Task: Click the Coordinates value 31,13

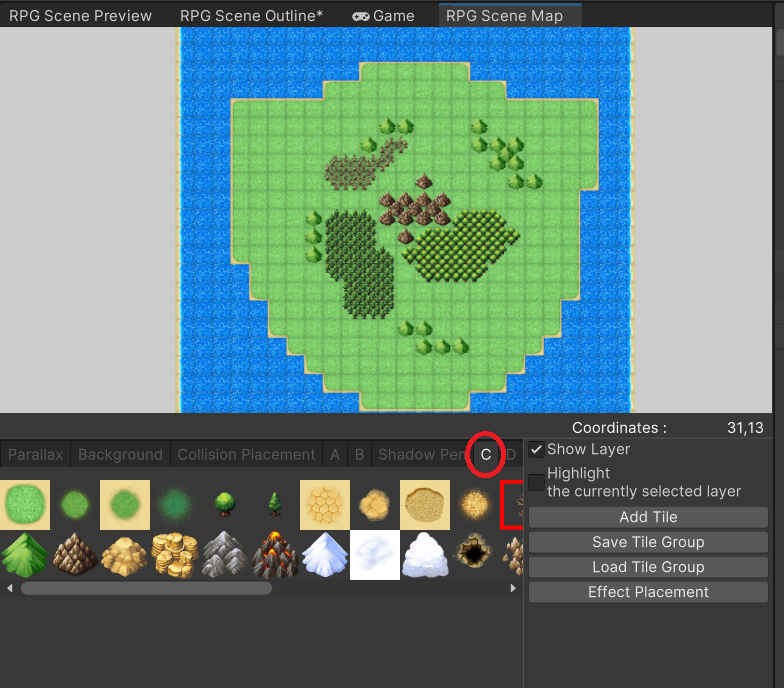Action: 745,428
